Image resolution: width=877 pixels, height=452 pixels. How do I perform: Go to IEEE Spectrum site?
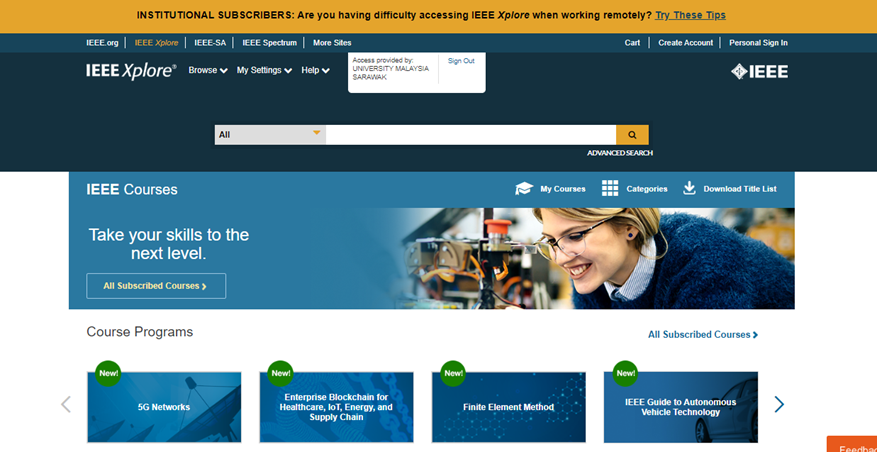270,43
